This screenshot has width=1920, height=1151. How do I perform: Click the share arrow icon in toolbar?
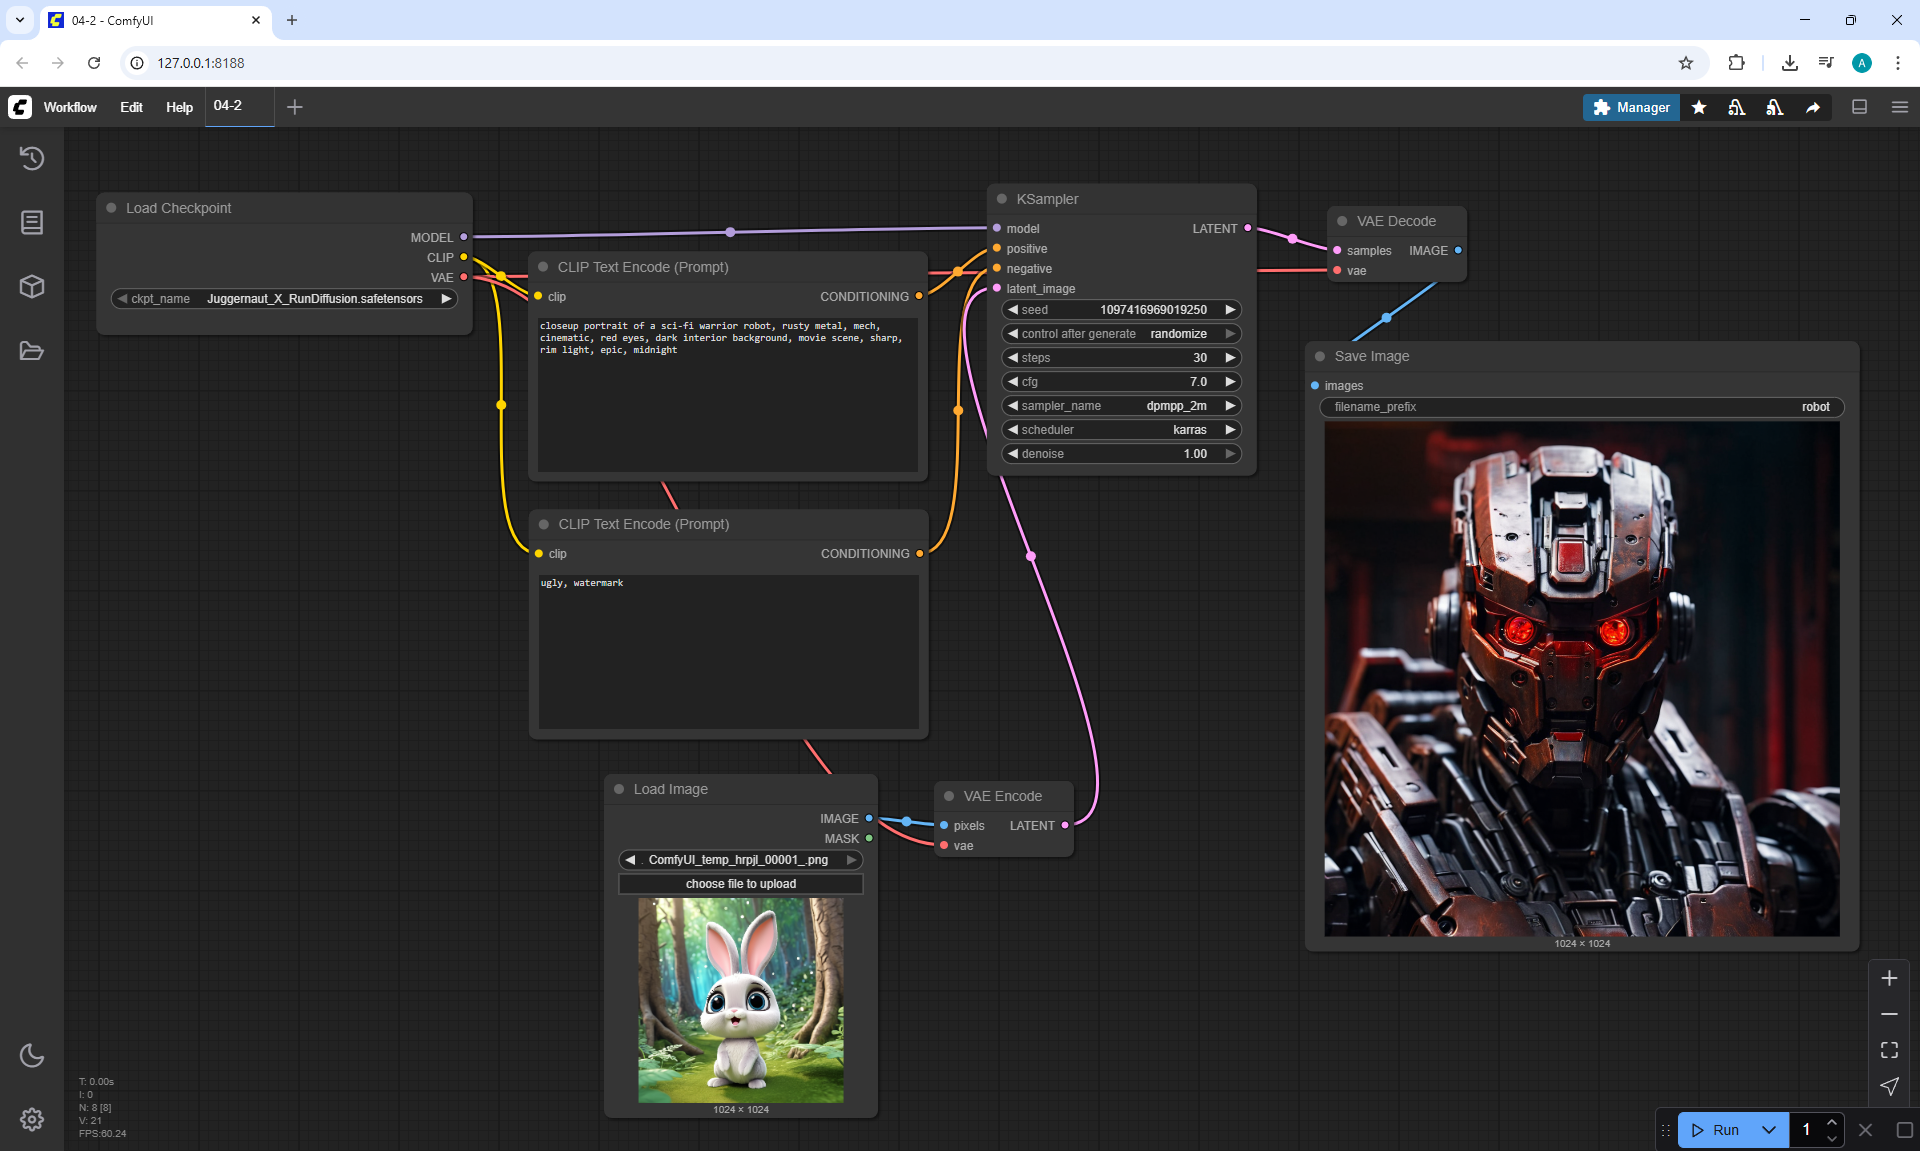click(x=1812, y=107)
